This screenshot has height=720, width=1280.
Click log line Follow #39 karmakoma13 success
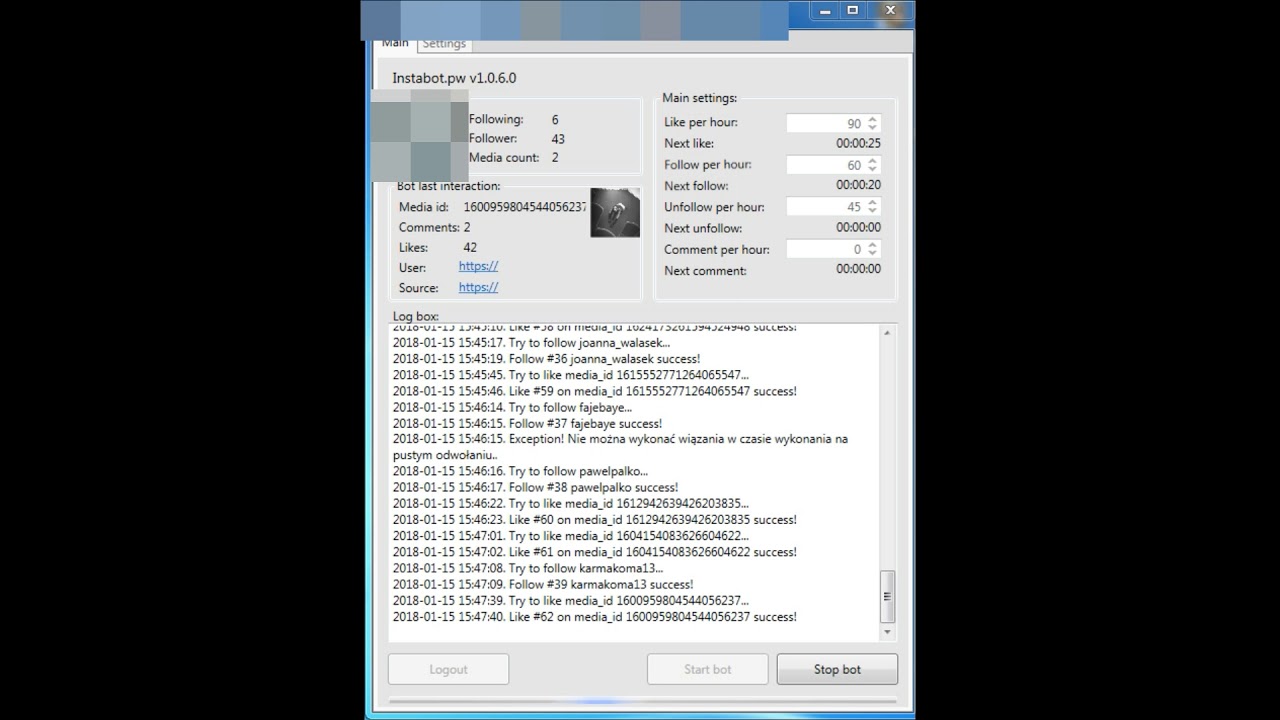point(543,584)
